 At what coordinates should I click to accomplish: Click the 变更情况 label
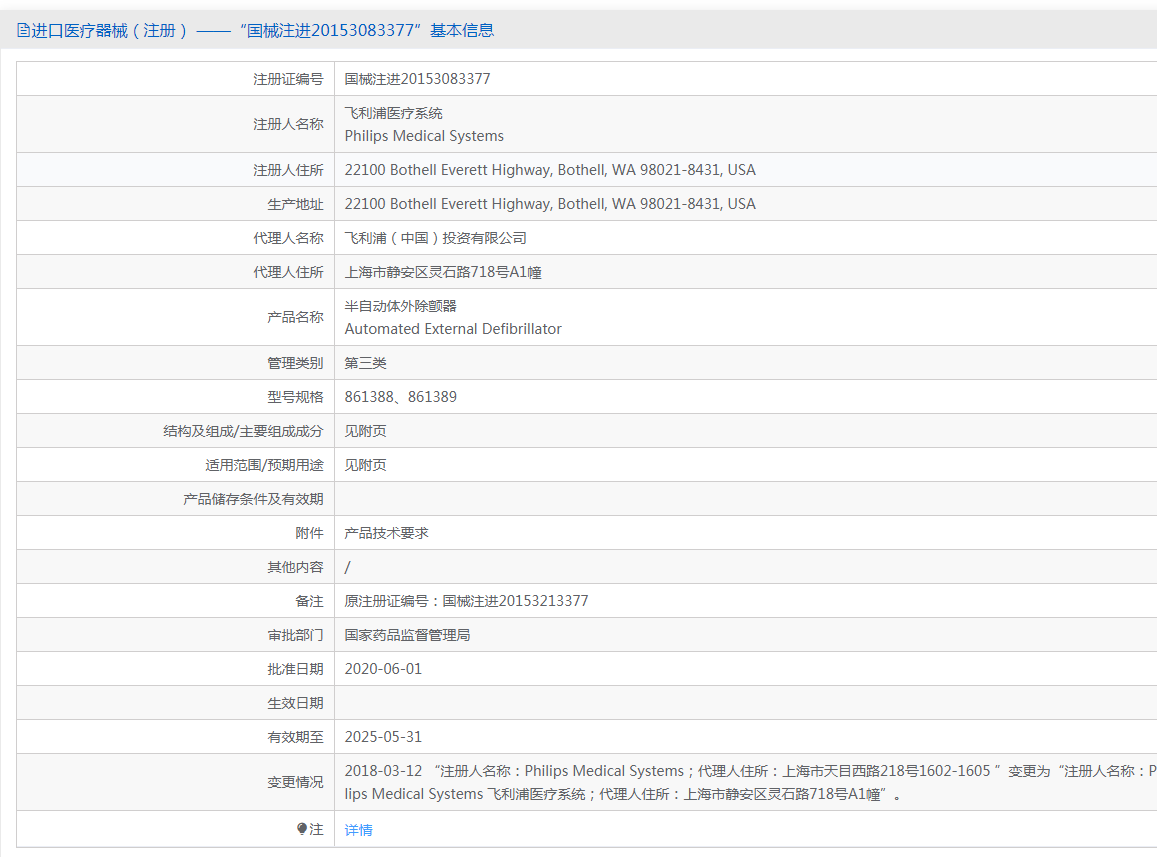[x=295, y=782]
